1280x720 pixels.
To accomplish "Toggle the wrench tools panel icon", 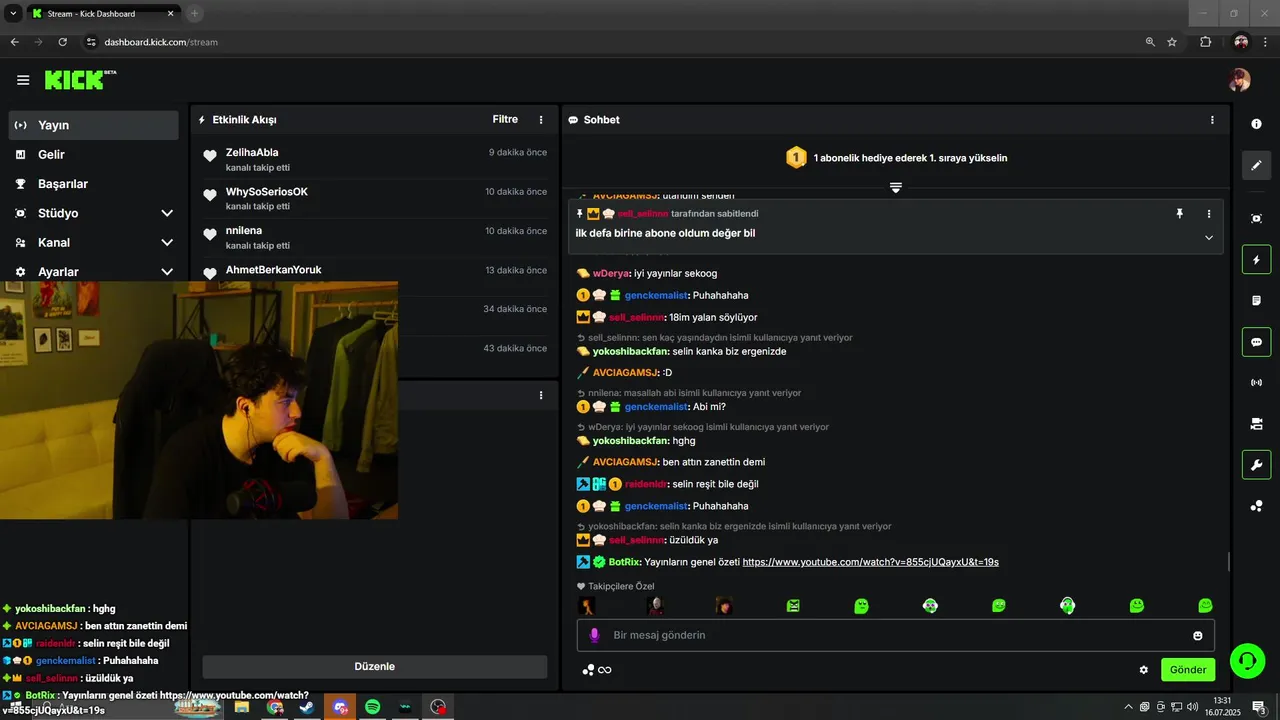I will 1257,465.
